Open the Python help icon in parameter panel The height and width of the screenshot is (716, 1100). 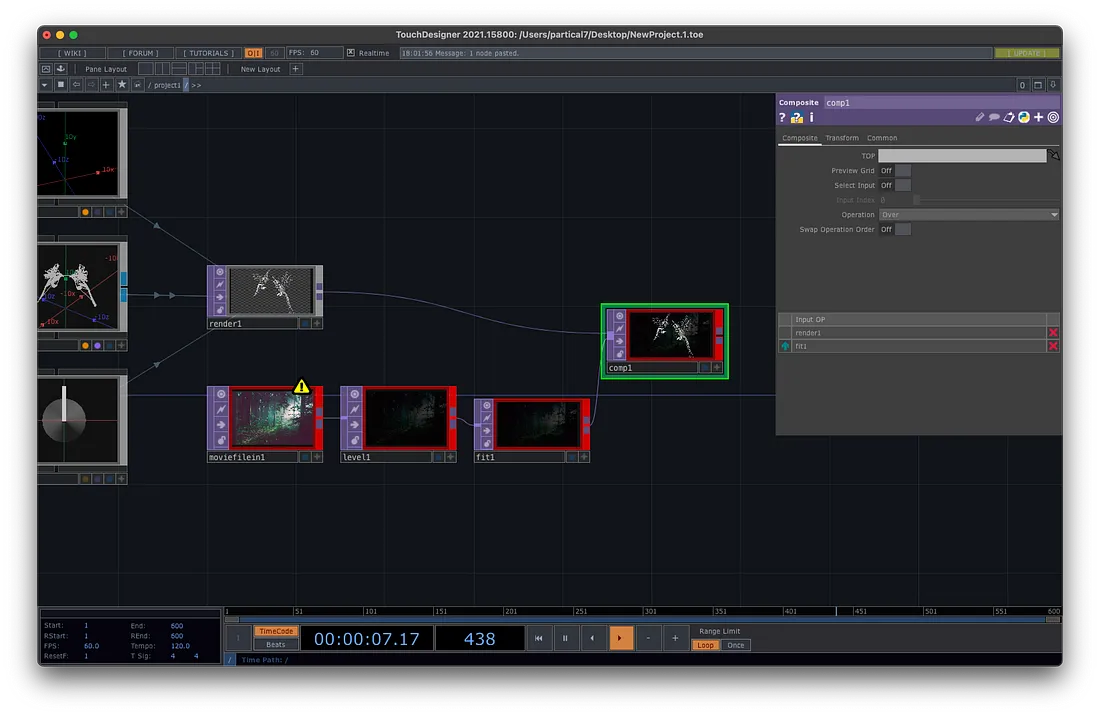tap(797, 118)
